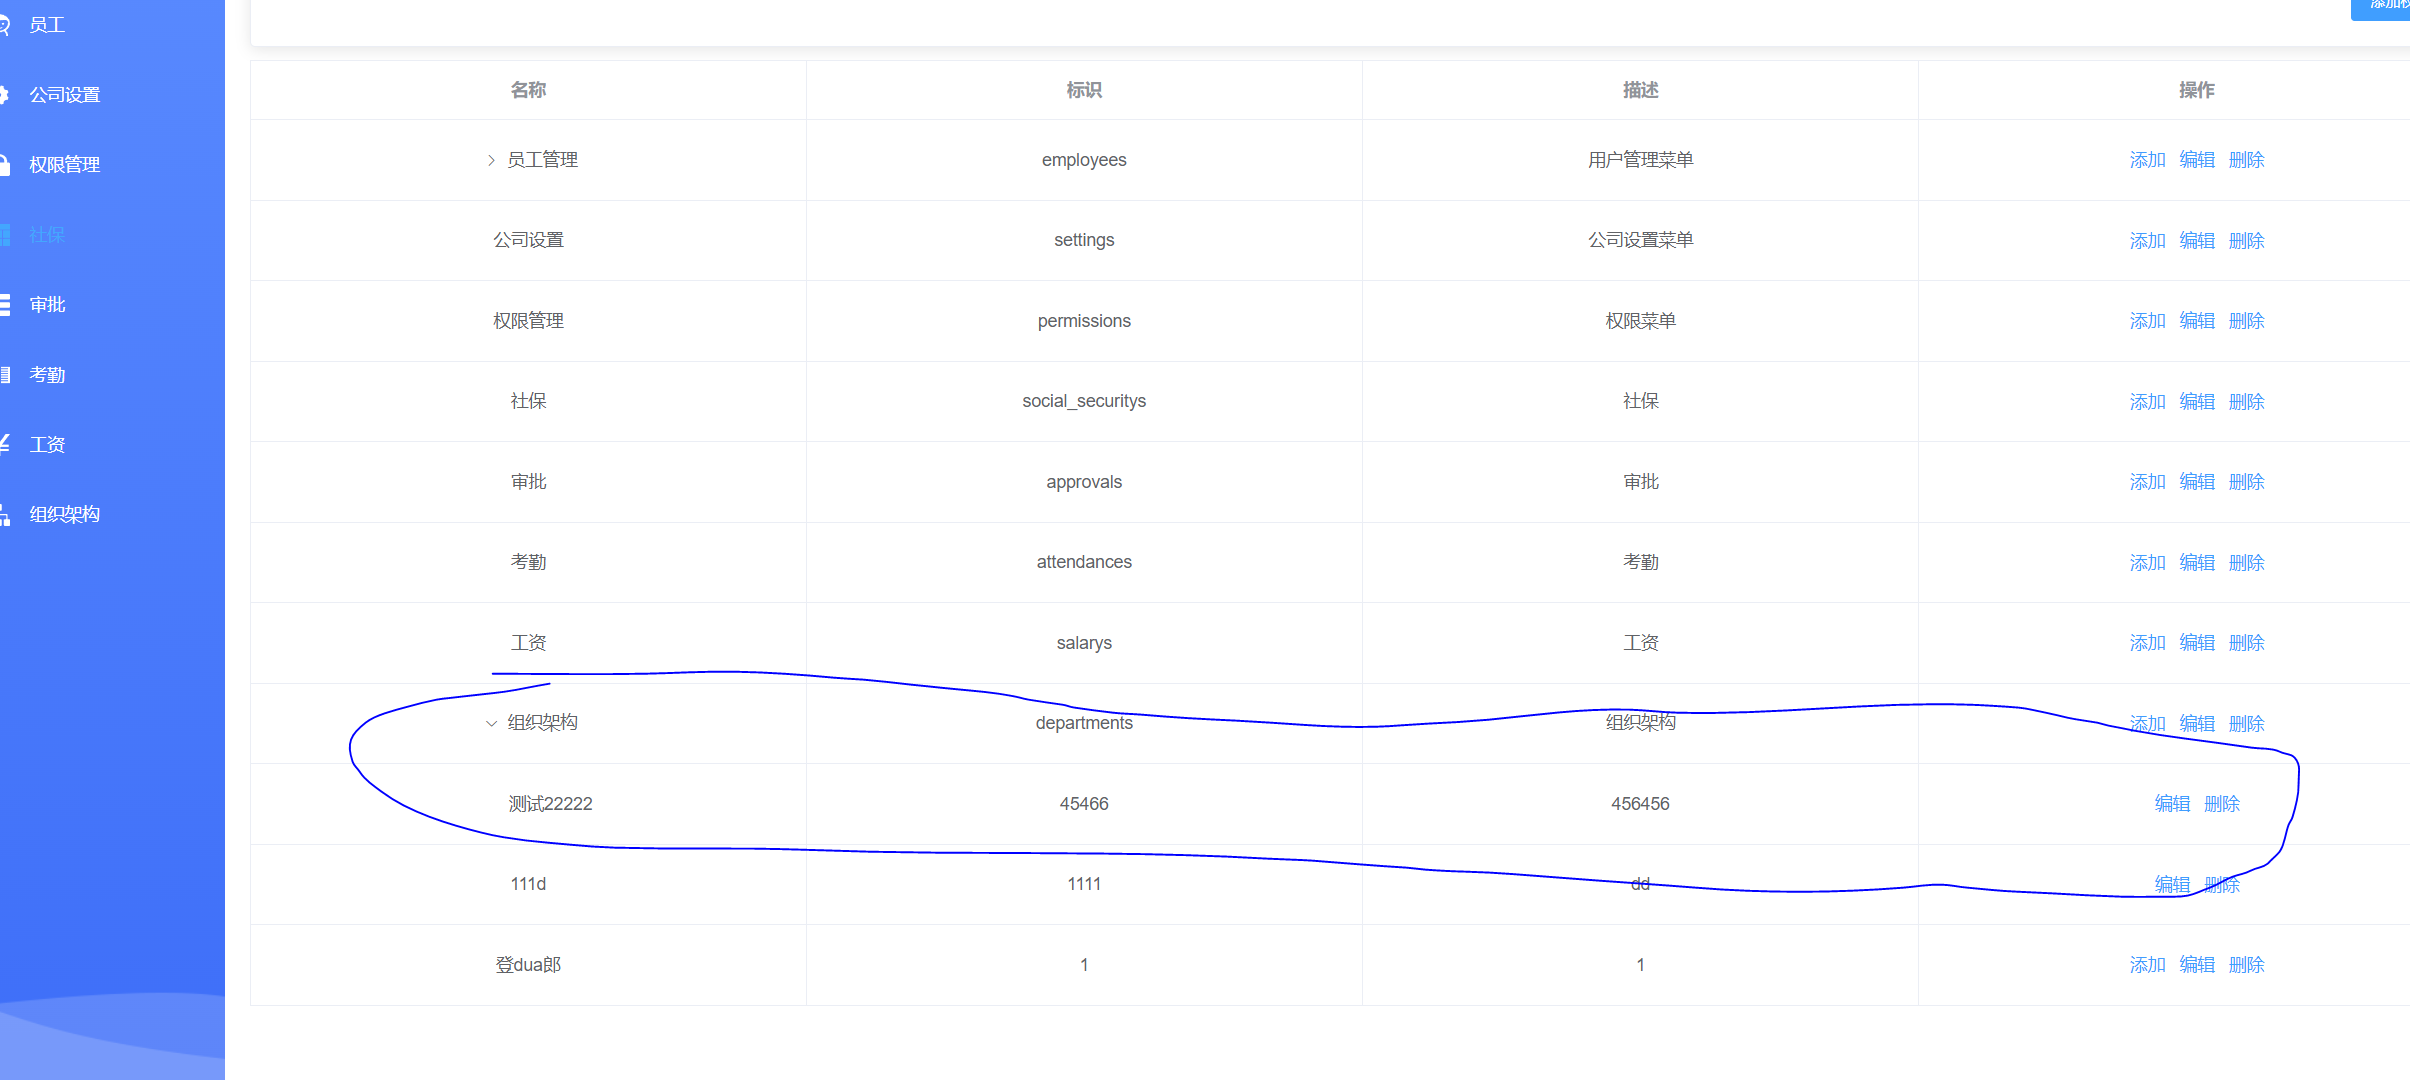Viewport: 2410px width, 1080px height.
Task: Collapse the 组织架构 departments row
Action: 490,723
